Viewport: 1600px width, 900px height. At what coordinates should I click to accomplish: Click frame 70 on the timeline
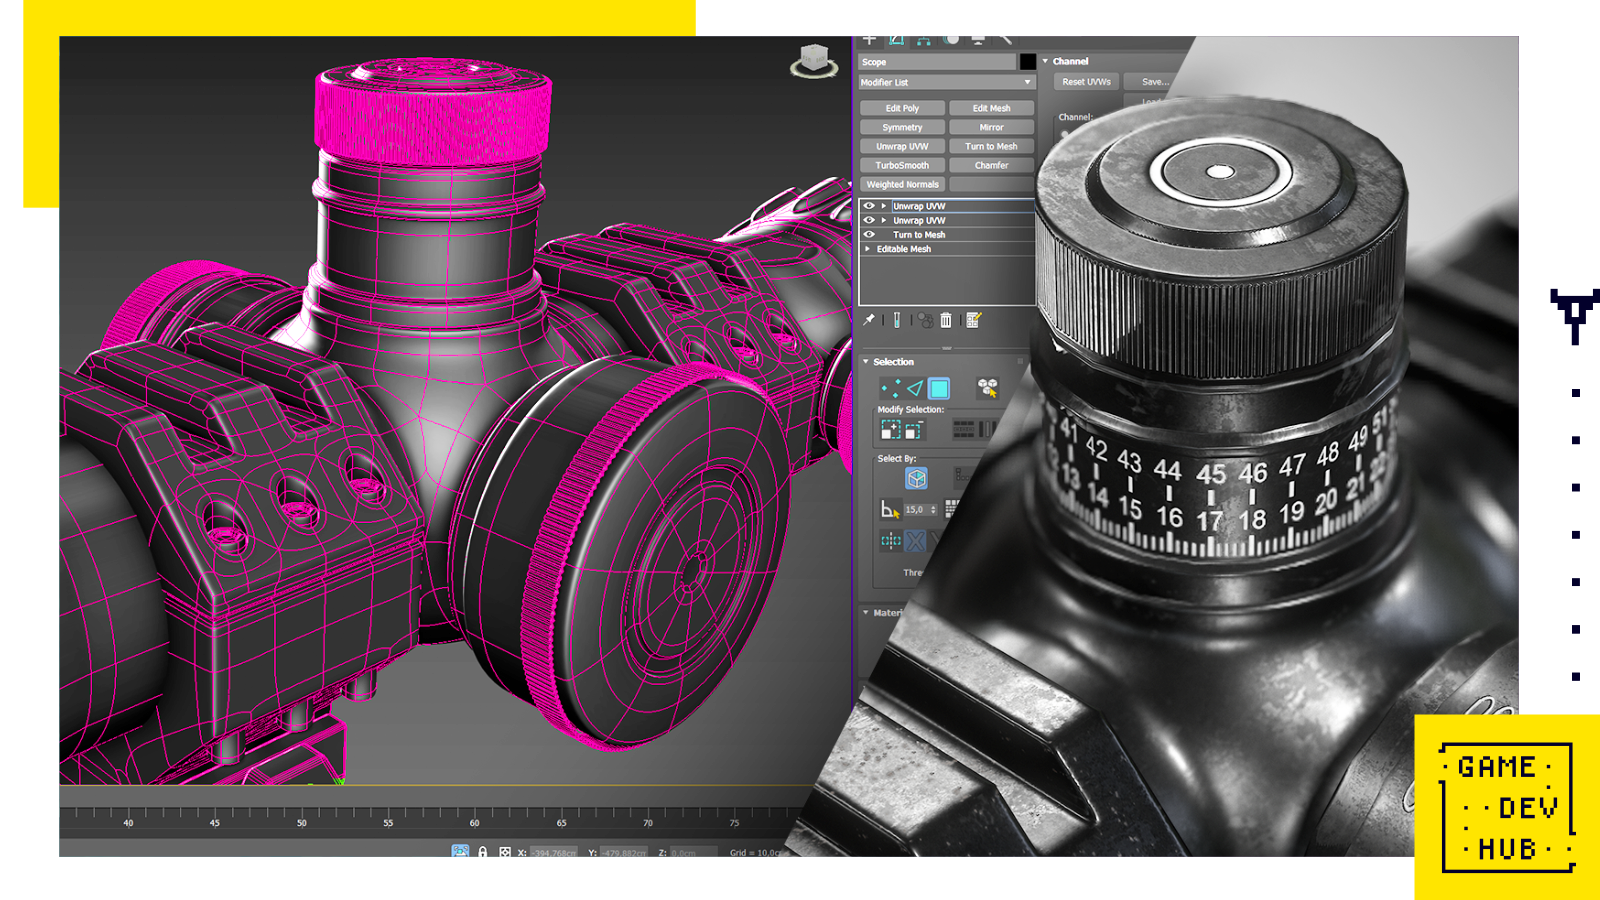pyautogui.click(x=647, y=823)
